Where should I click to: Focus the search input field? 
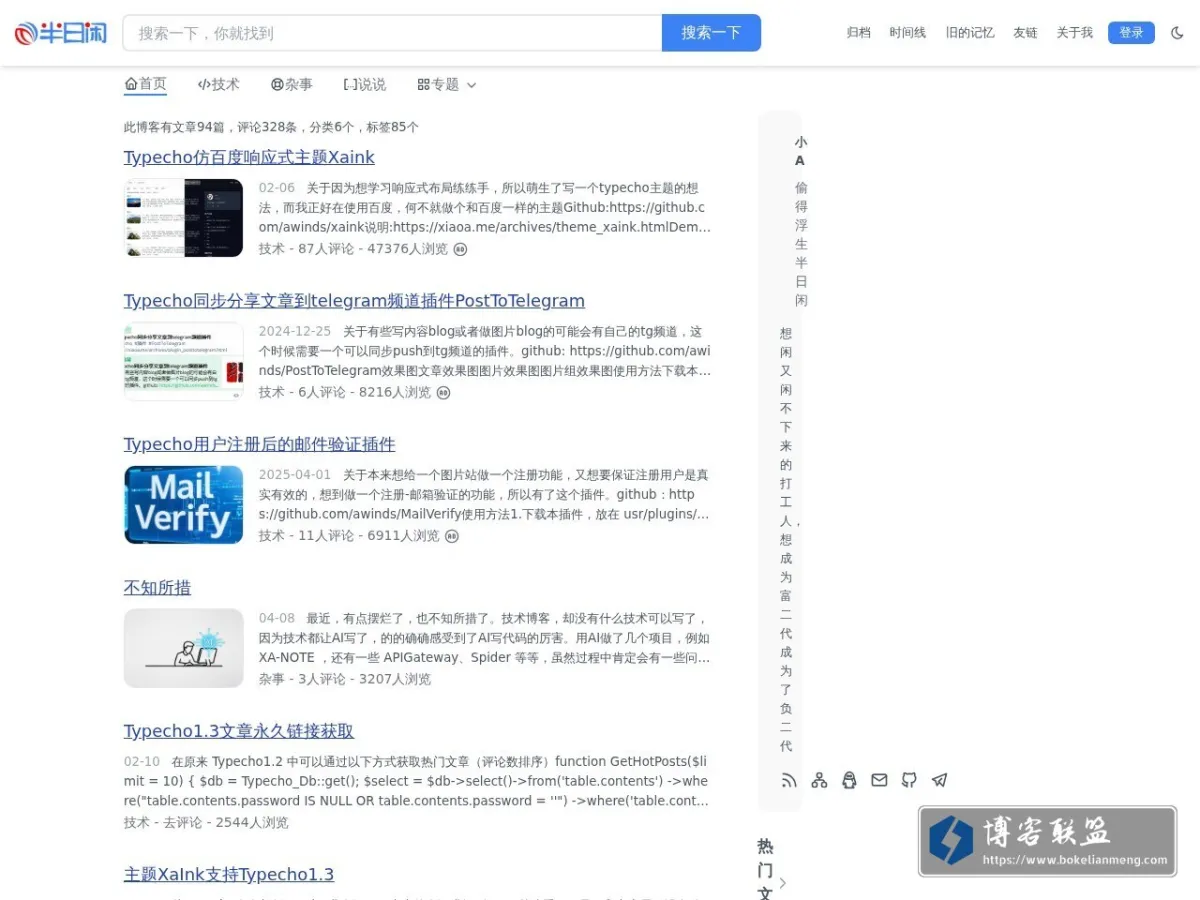click(392, 33)
